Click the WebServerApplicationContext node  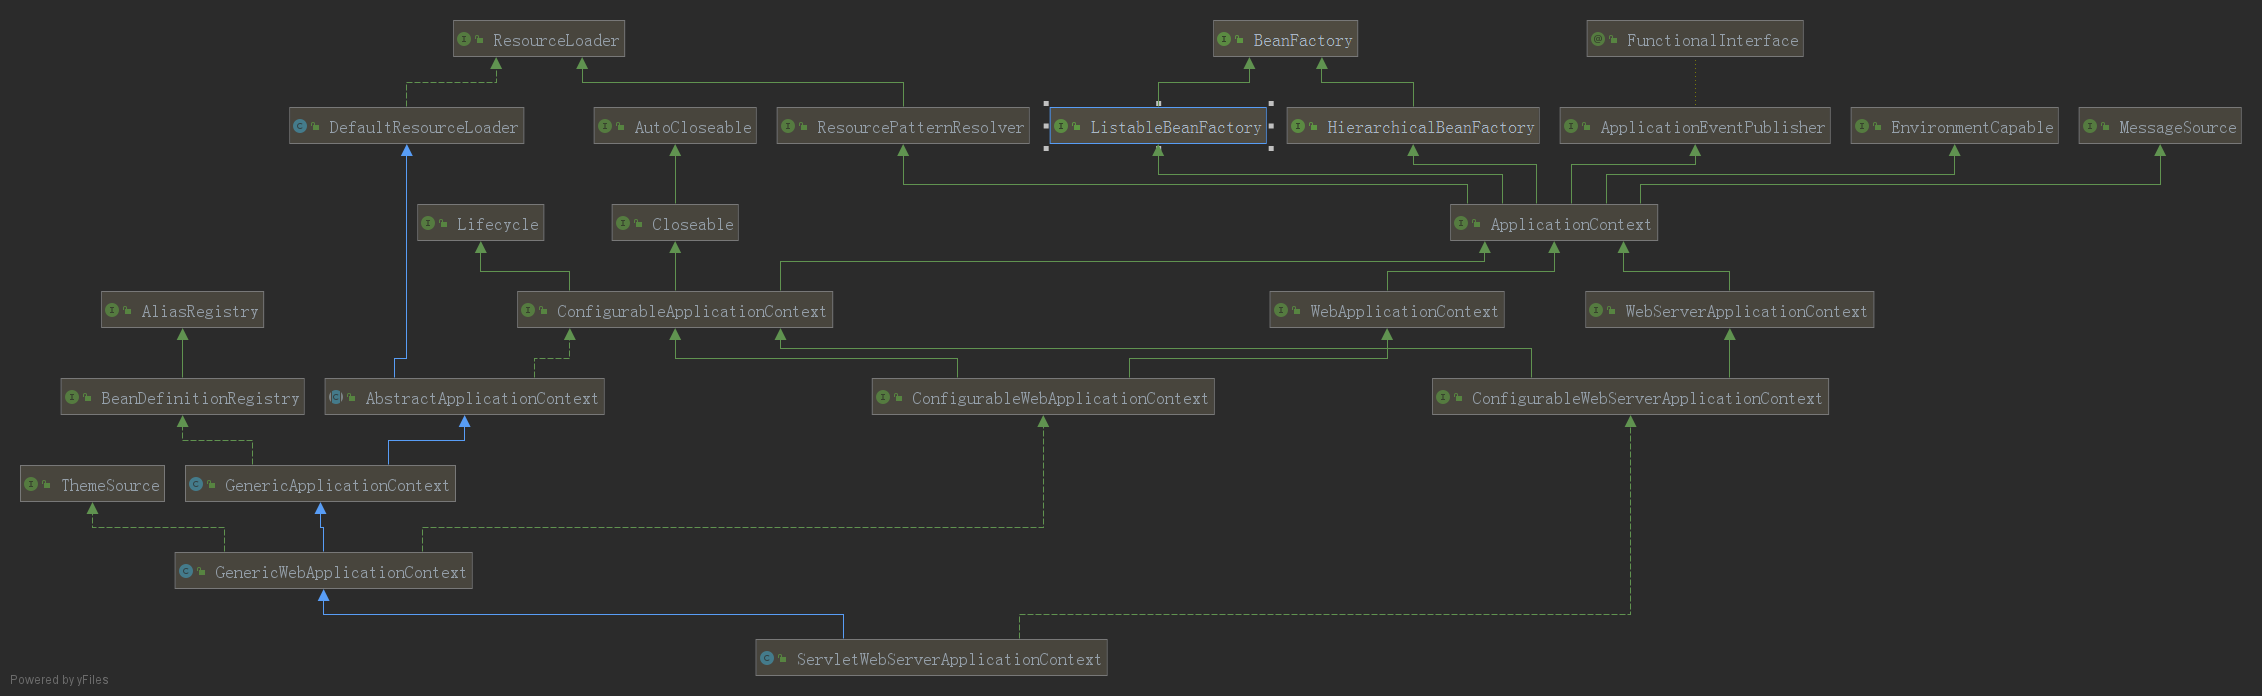pos(1729,310)
